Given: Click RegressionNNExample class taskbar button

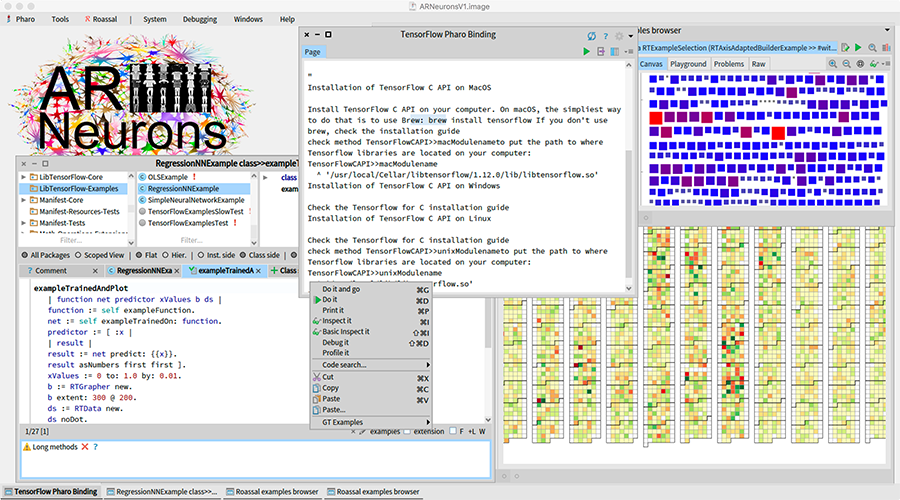Looking at the screenshot, I should click(162, 491).
